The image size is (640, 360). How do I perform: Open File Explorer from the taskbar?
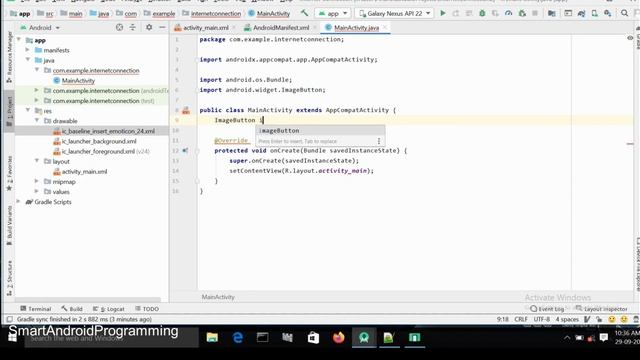tap(212, 338)
